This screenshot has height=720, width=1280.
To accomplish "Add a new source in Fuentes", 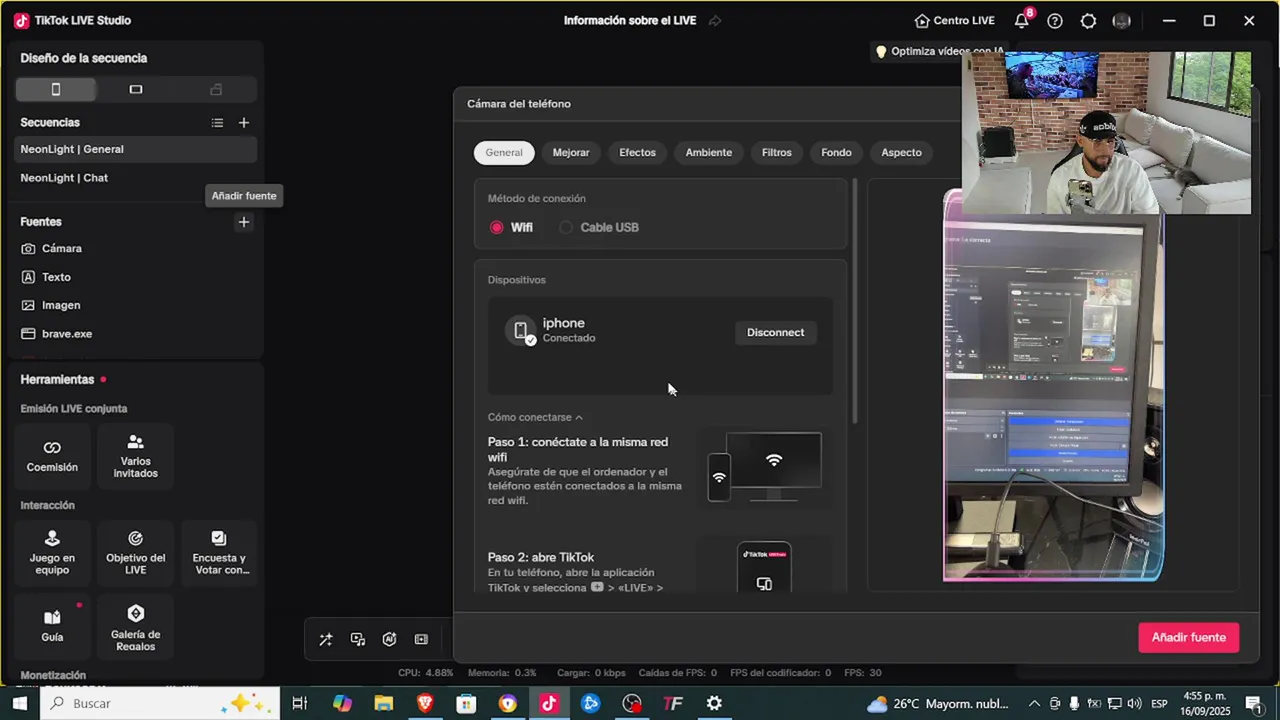I will click(x=243, y=222).
